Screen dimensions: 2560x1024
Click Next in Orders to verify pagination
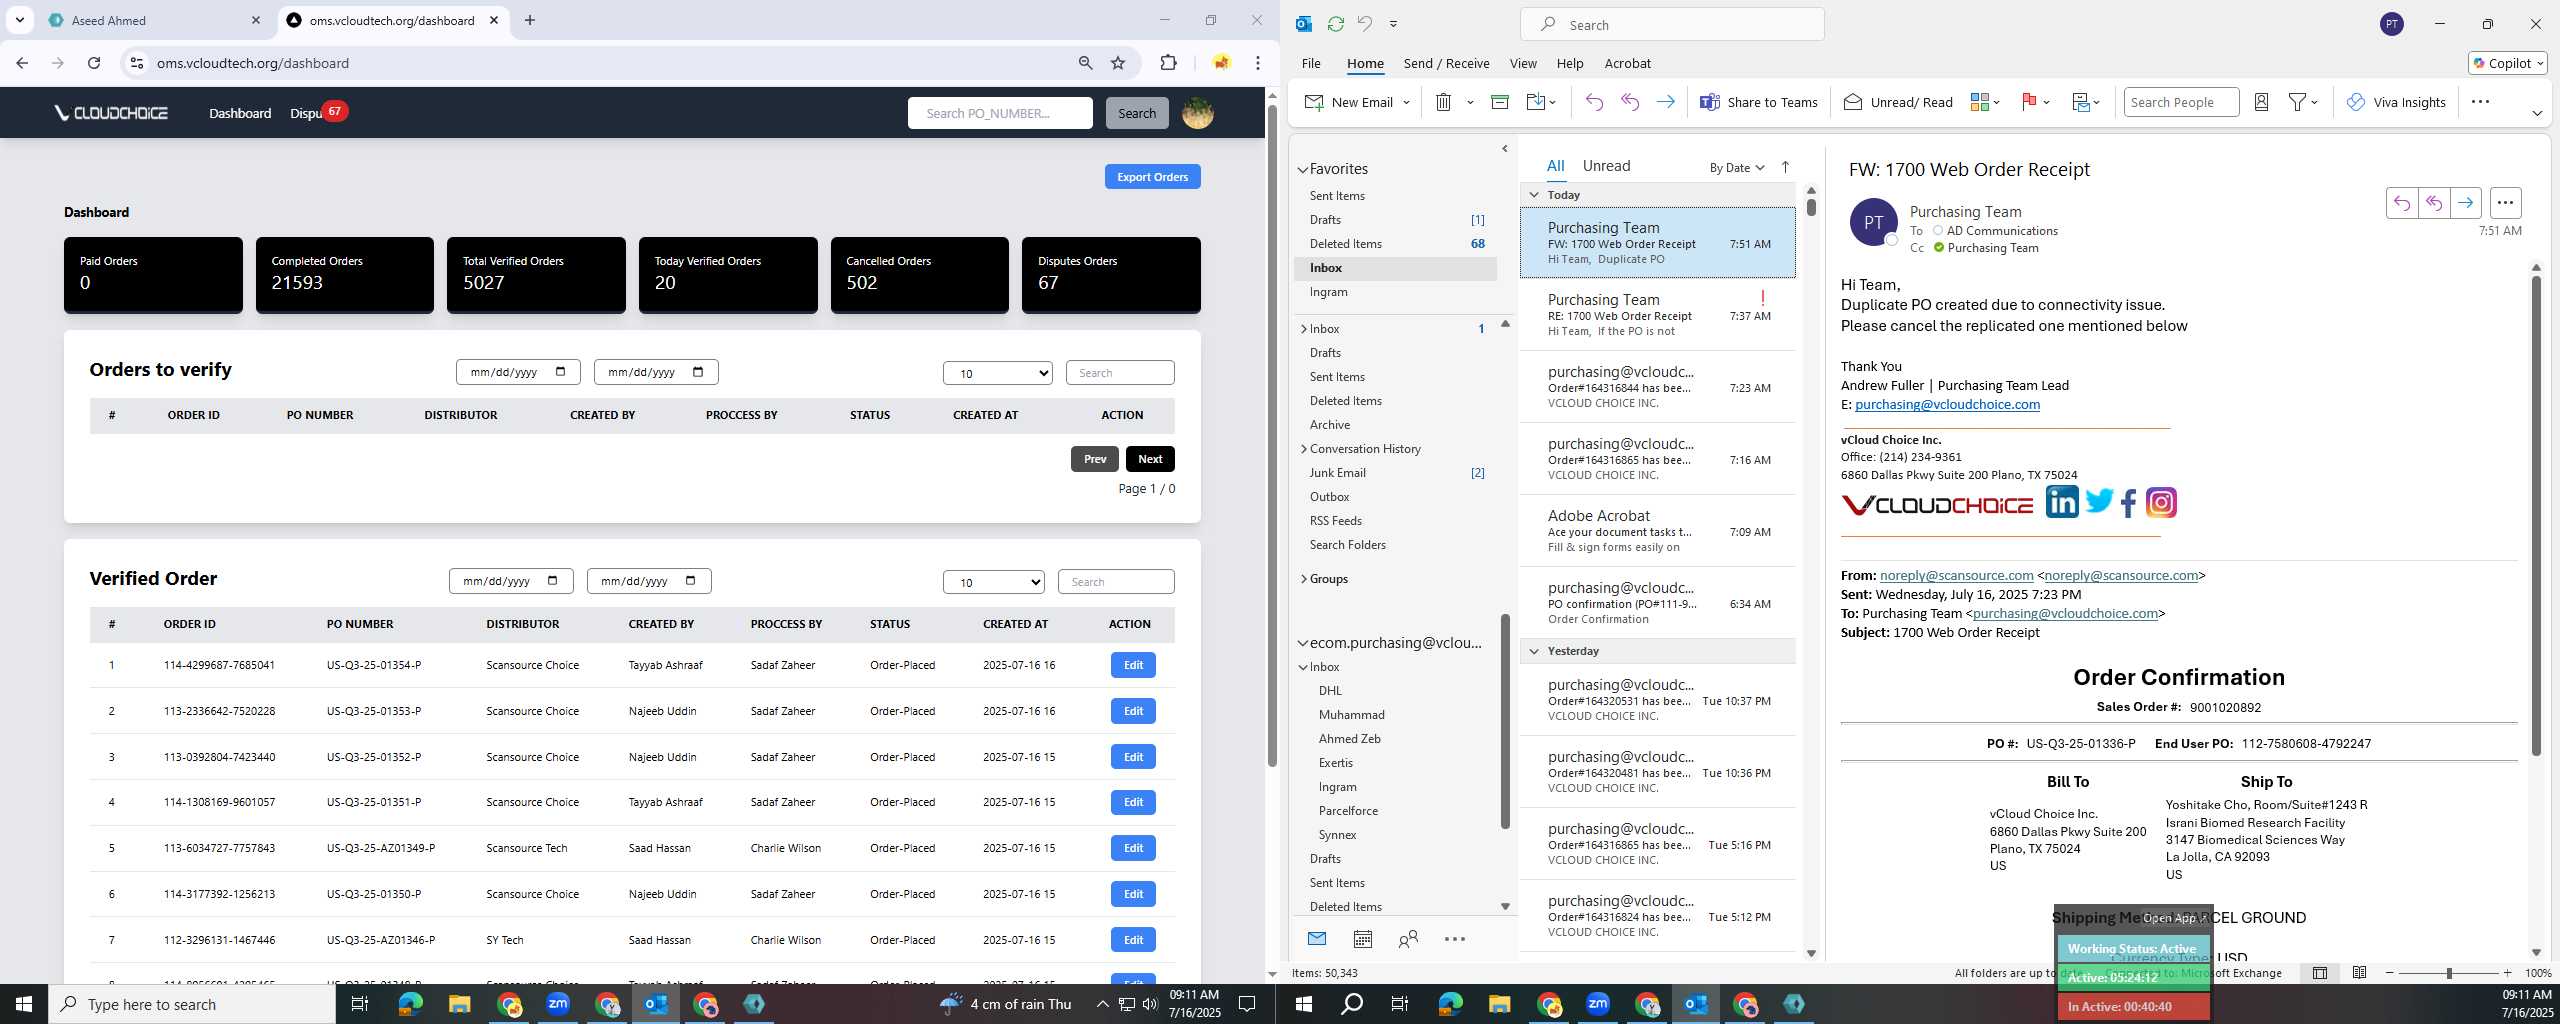[x=1150, y=459]
